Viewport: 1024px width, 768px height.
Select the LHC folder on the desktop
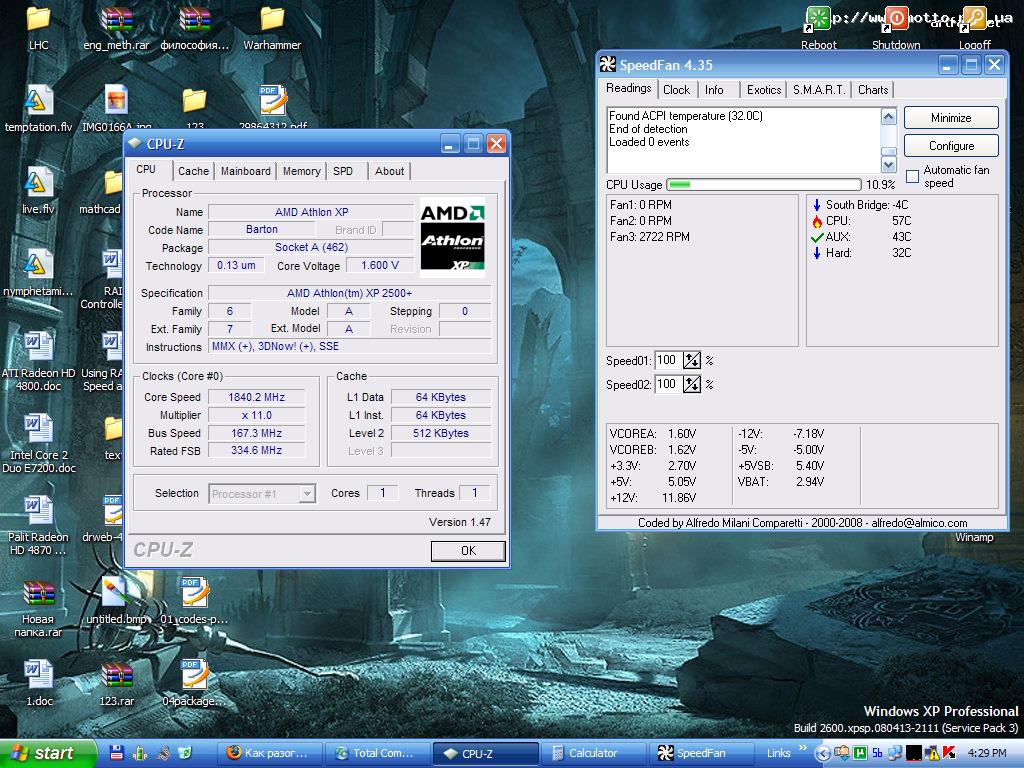(x=39, y=18)
